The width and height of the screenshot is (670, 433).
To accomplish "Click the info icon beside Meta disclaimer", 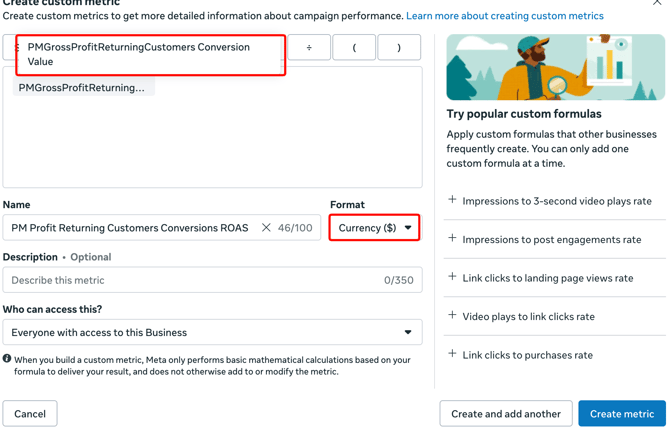I will click(7, 359).
